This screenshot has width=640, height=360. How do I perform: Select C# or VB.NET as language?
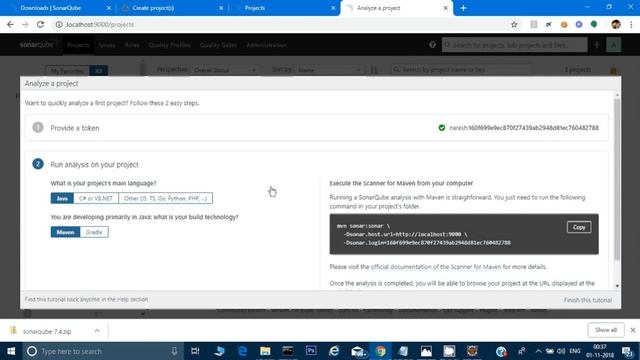point(96,198)
